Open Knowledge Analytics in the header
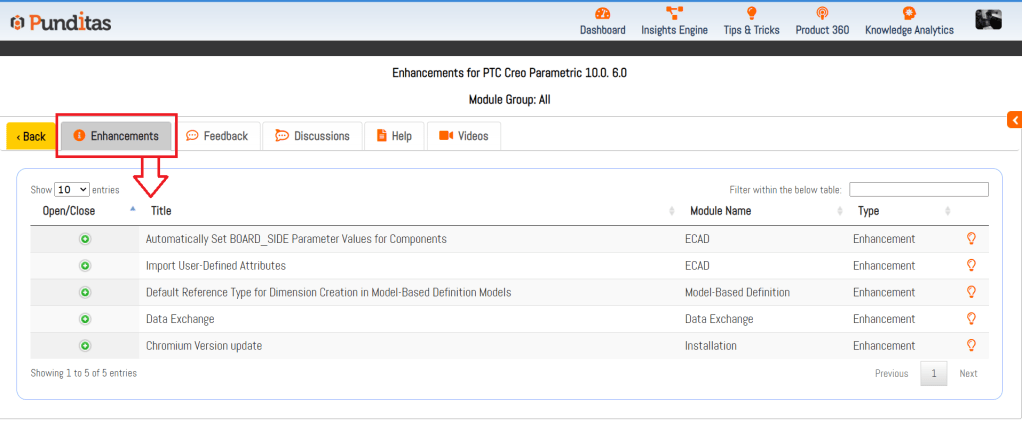1022x425 pixels. click(908, 14)
